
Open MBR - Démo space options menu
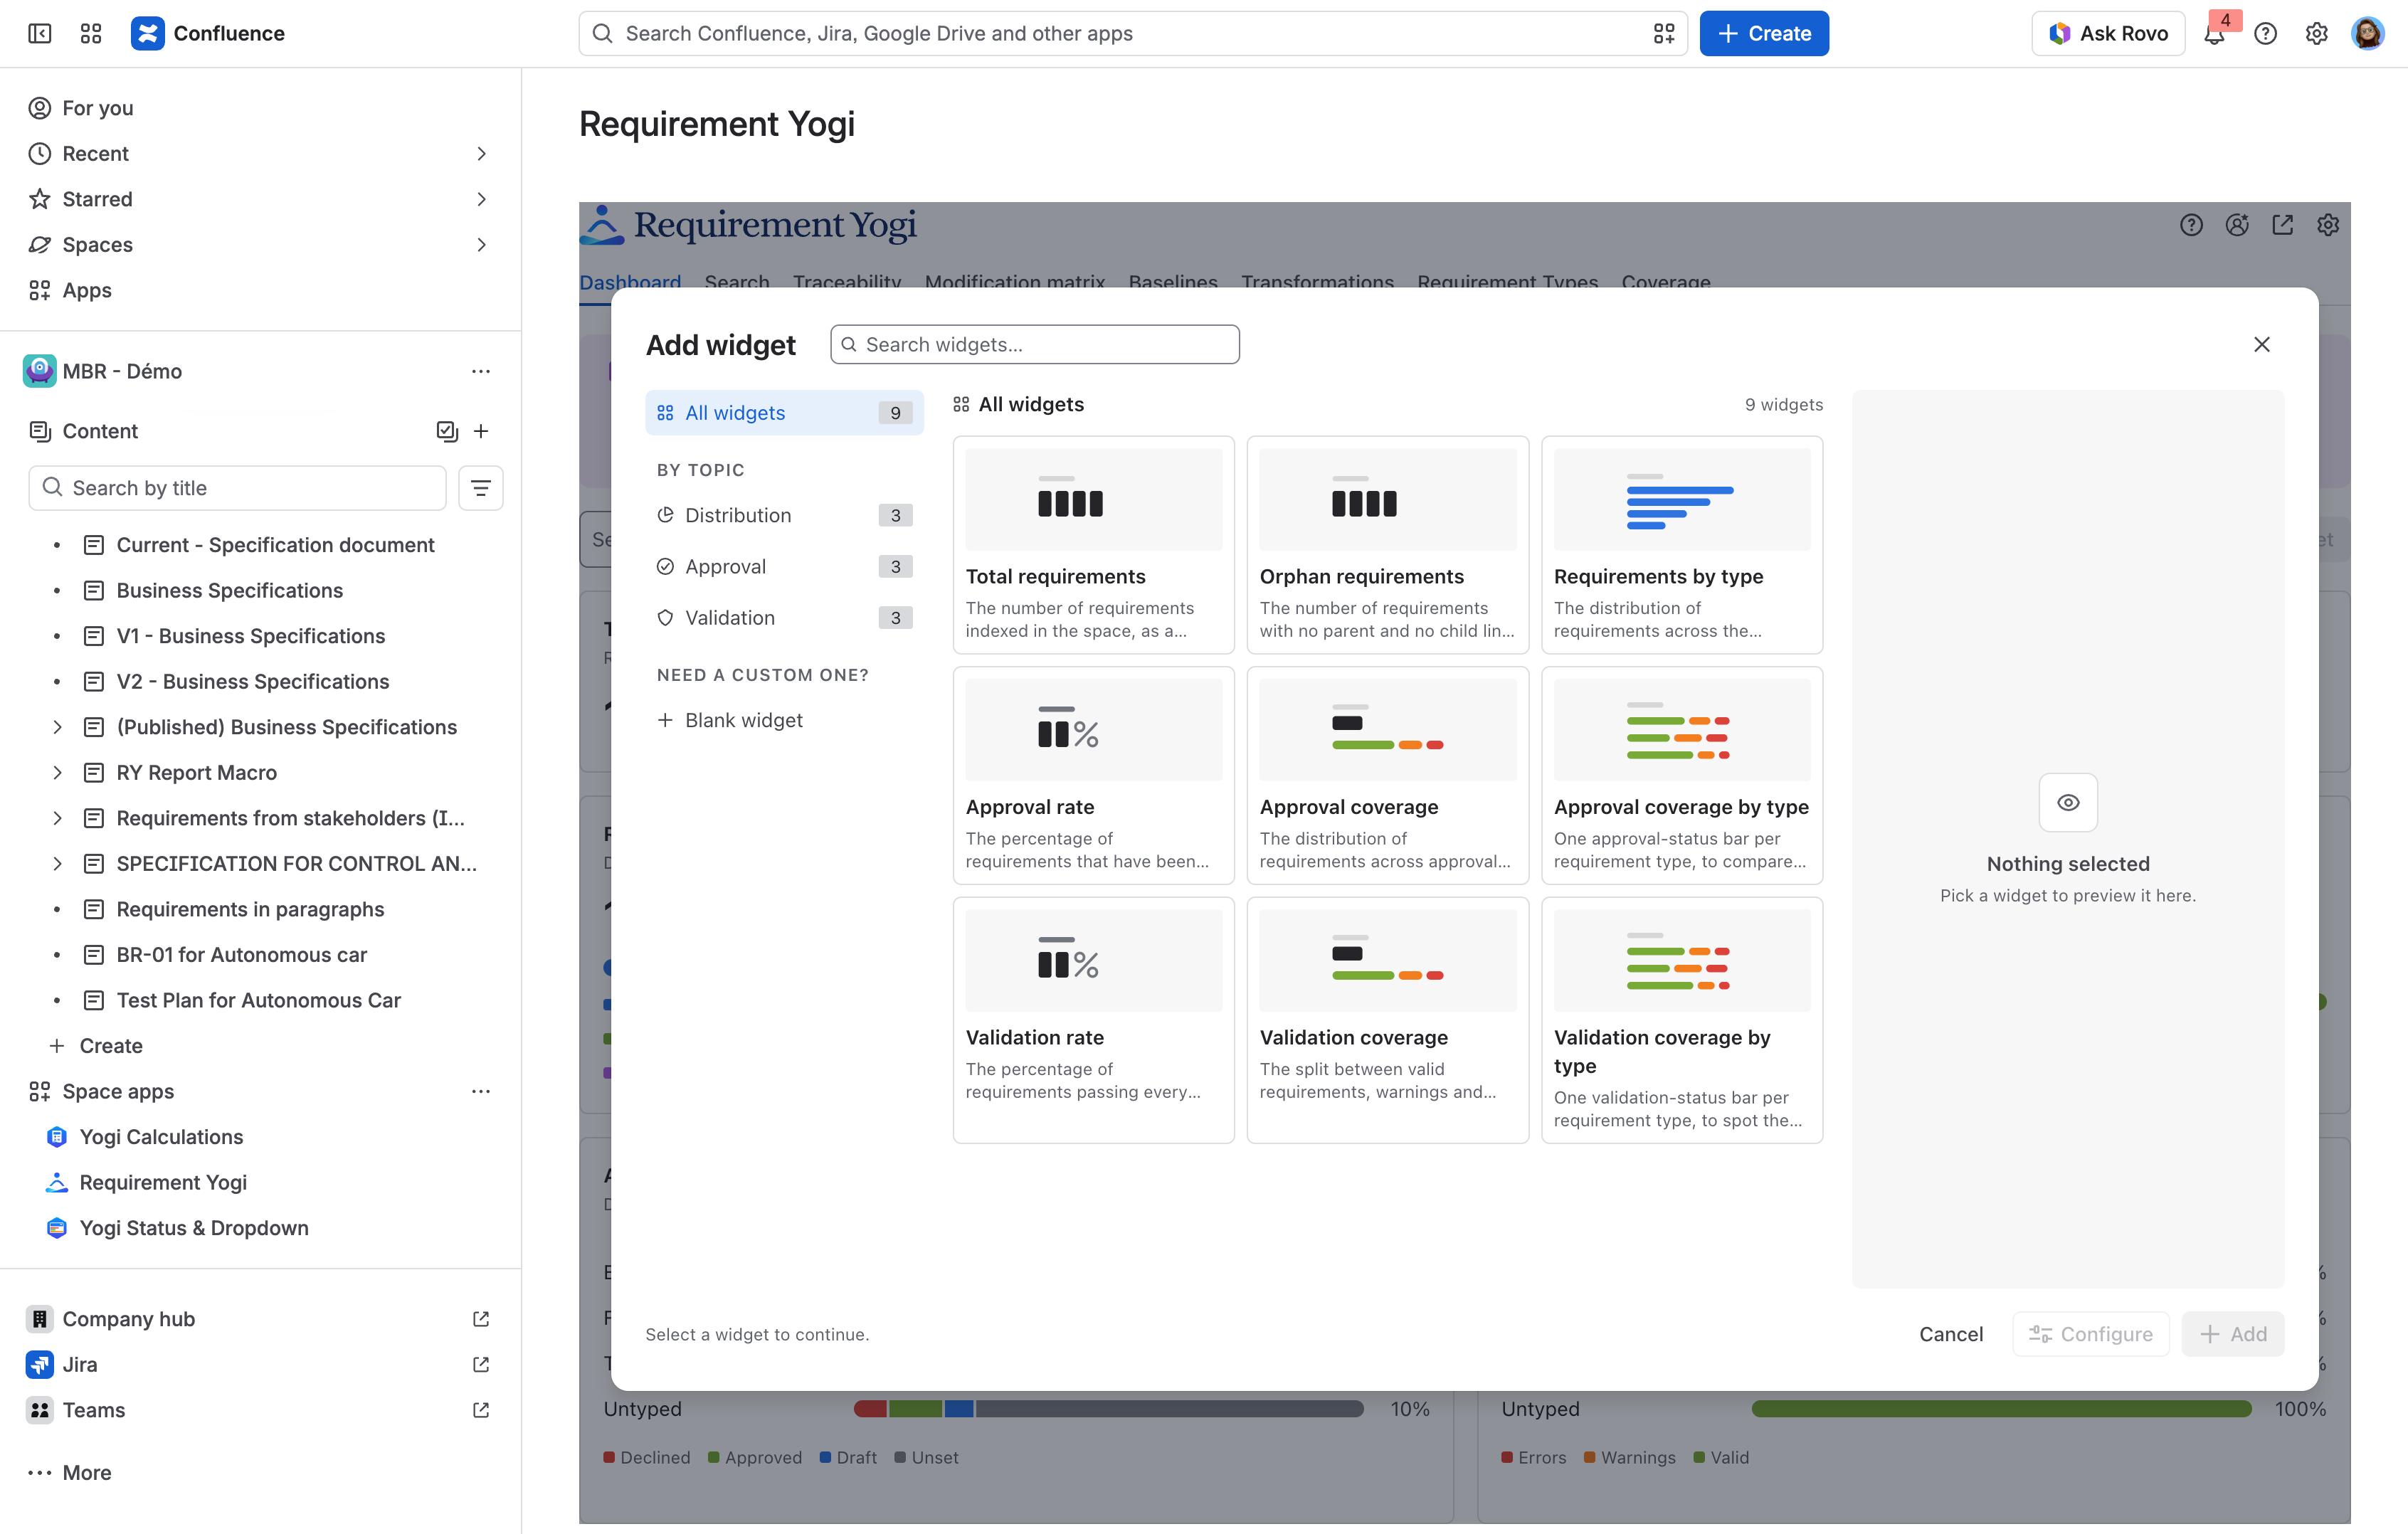click(481, 371)
